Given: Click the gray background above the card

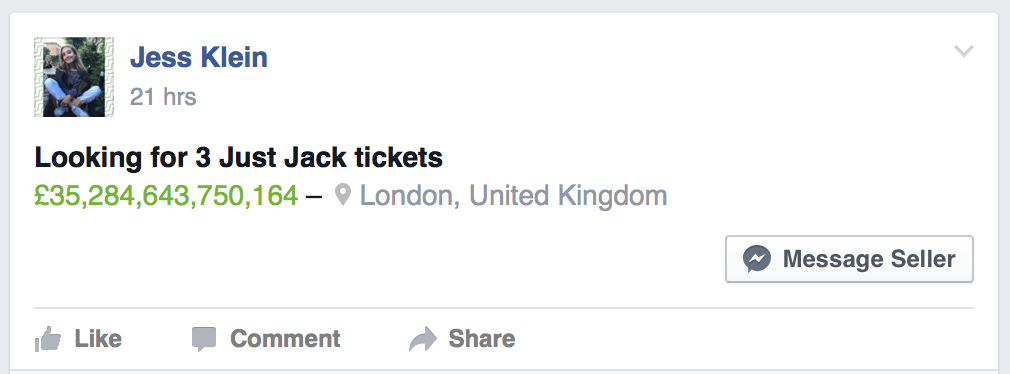Looking at the screenshot, I should coord(505,6).
